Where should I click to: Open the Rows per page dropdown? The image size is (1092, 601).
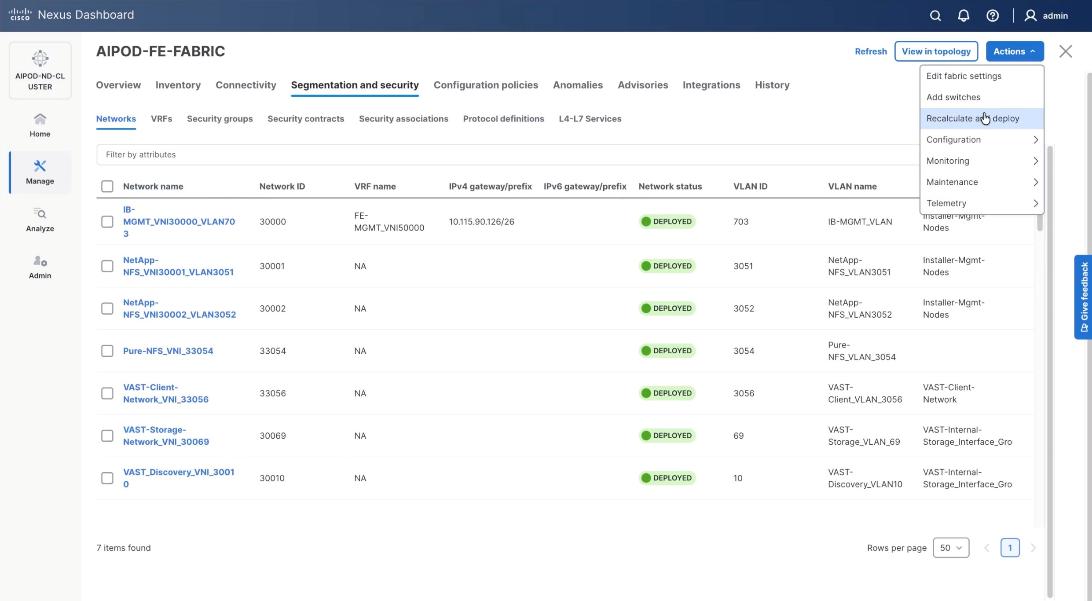point(950,548)
